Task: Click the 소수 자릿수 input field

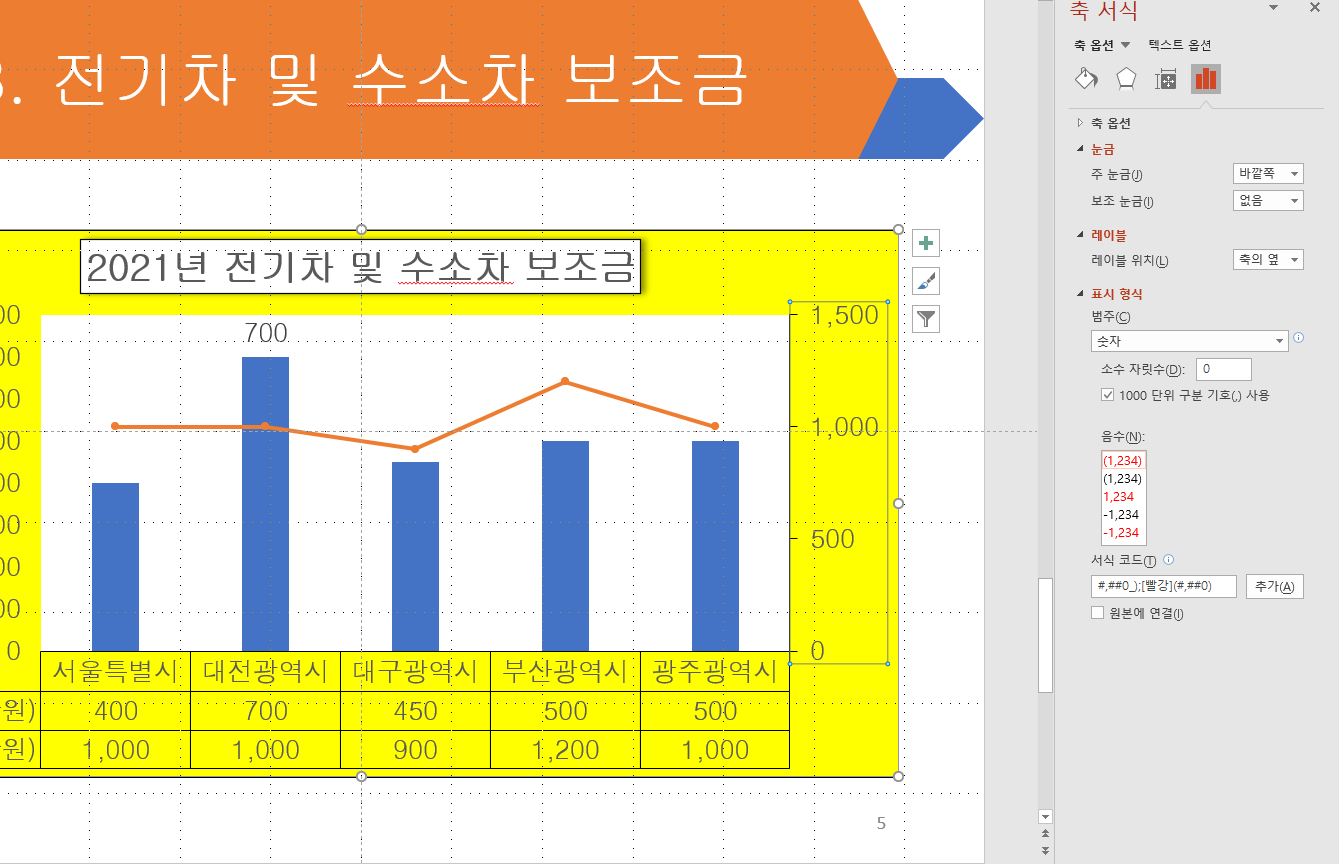Action: click(1223, 369)
